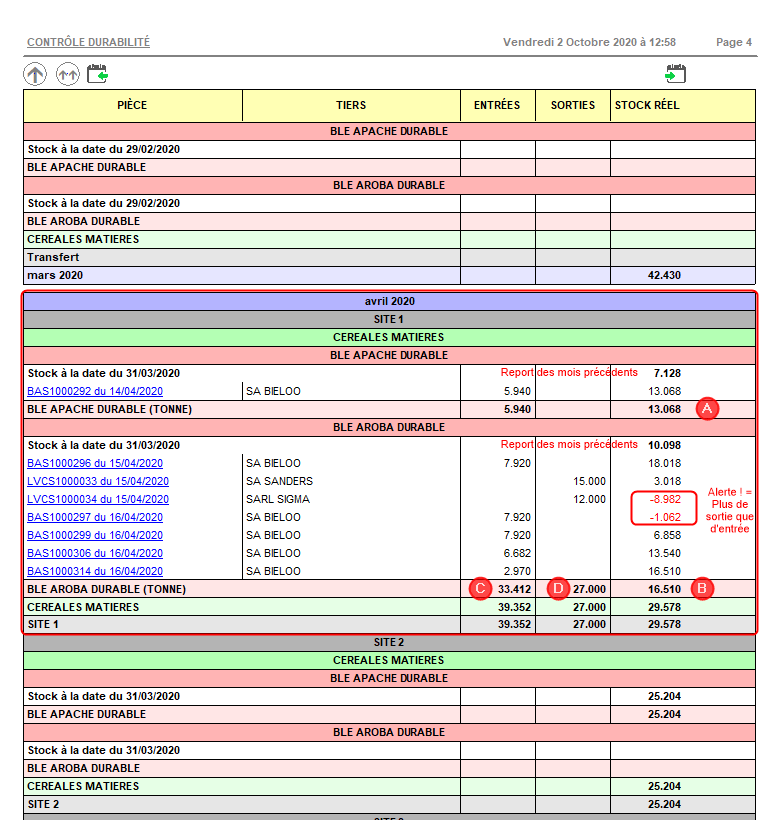This screenshot has width=777, height=820.
Task: Open document LVCS1000033 du 15/04/2020
Action: [x=98, y=481]
